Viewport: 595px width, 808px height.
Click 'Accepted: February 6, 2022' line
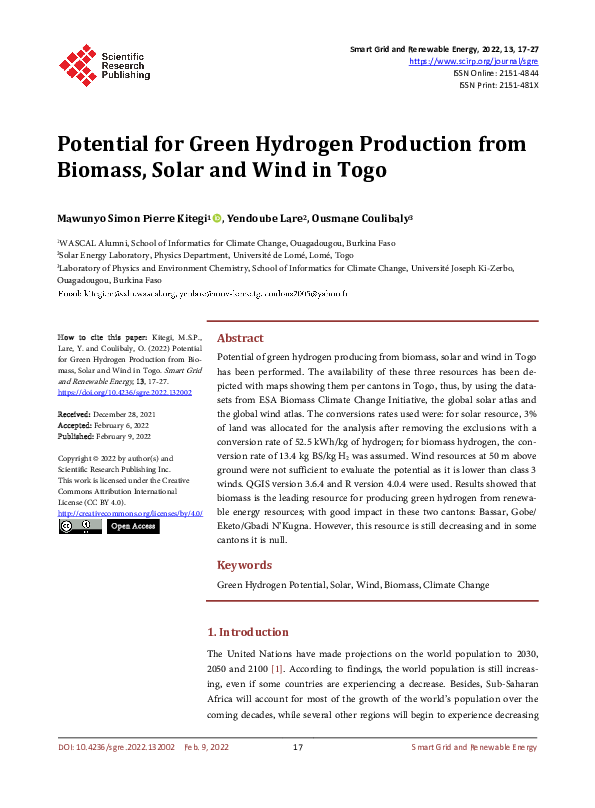click(x=103, y=426)
